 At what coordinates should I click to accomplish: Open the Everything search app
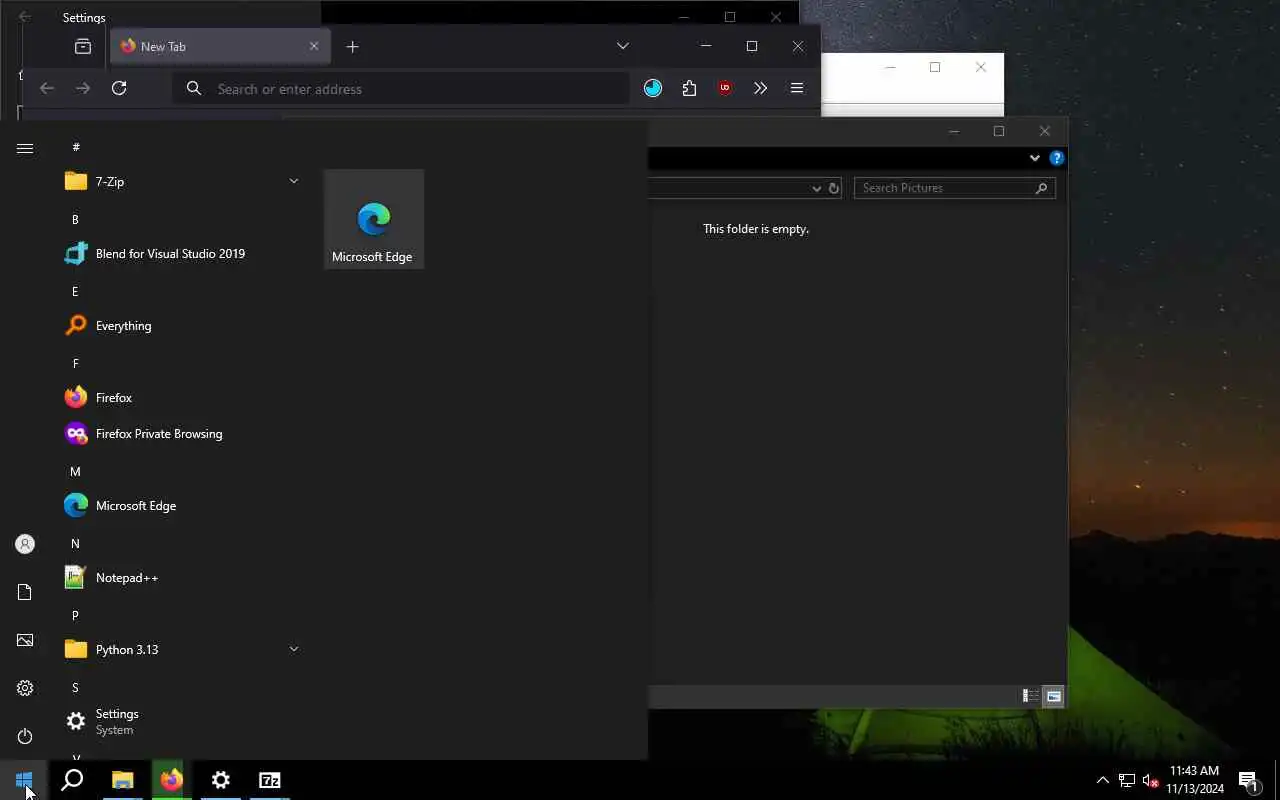tap(182, 326)
